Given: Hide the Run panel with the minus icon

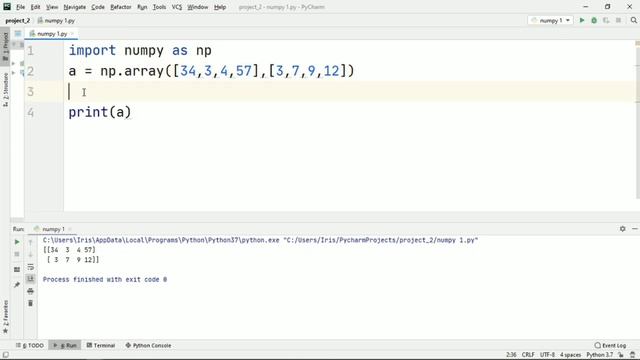Looking at the screenshot, I should pyautogui.click(x=635, y=229).
